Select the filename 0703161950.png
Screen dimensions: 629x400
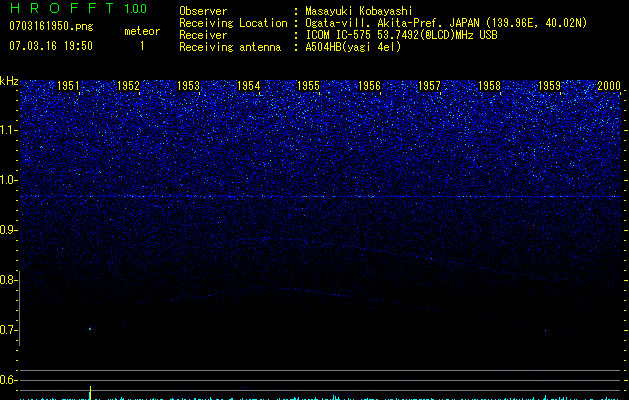tap(50, 27)
